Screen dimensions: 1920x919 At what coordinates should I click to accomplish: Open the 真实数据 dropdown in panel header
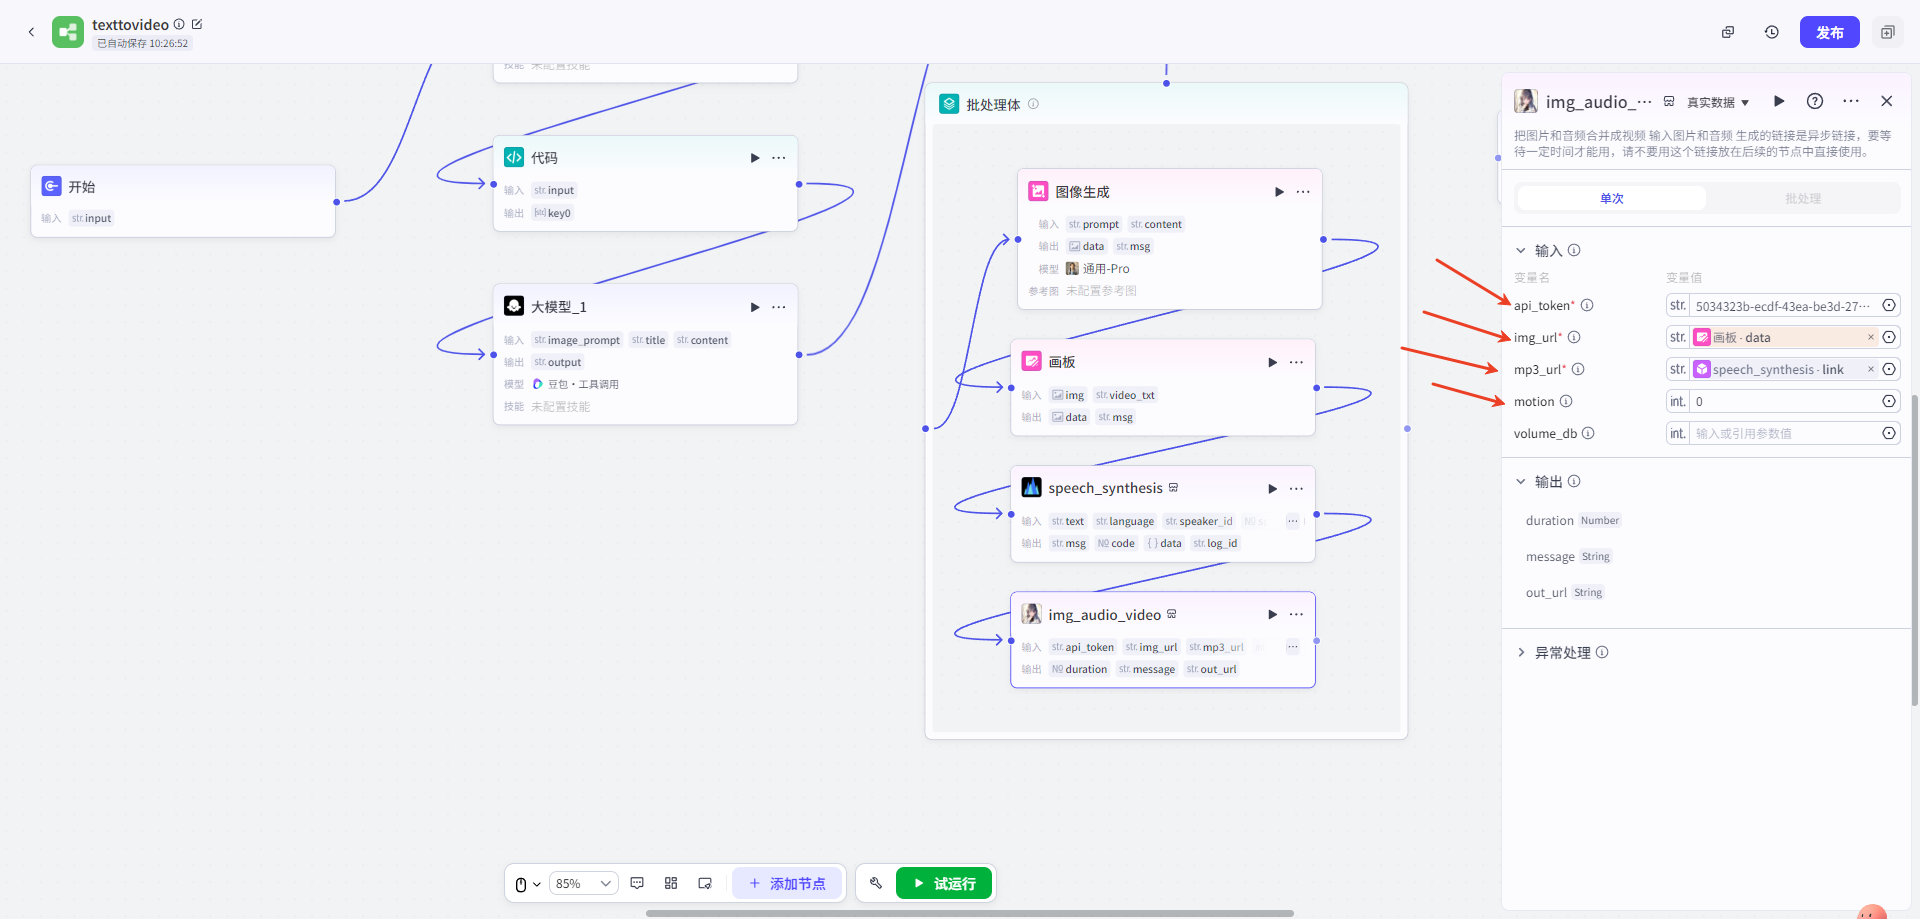point(1718,102)
